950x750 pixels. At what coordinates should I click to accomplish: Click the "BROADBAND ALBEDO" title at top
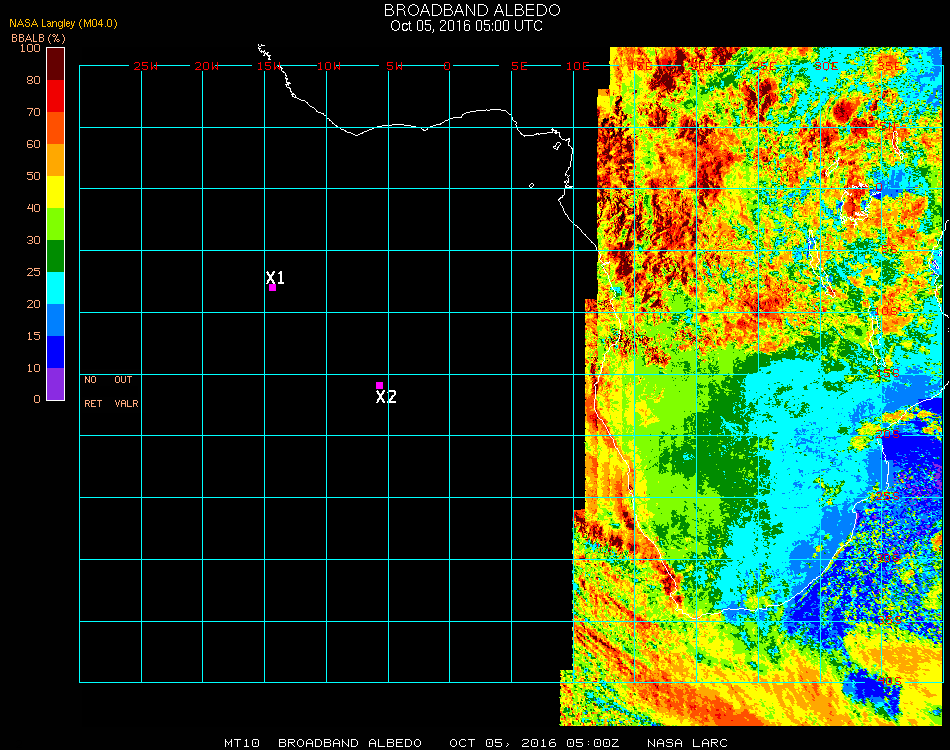tap(472, 10)
